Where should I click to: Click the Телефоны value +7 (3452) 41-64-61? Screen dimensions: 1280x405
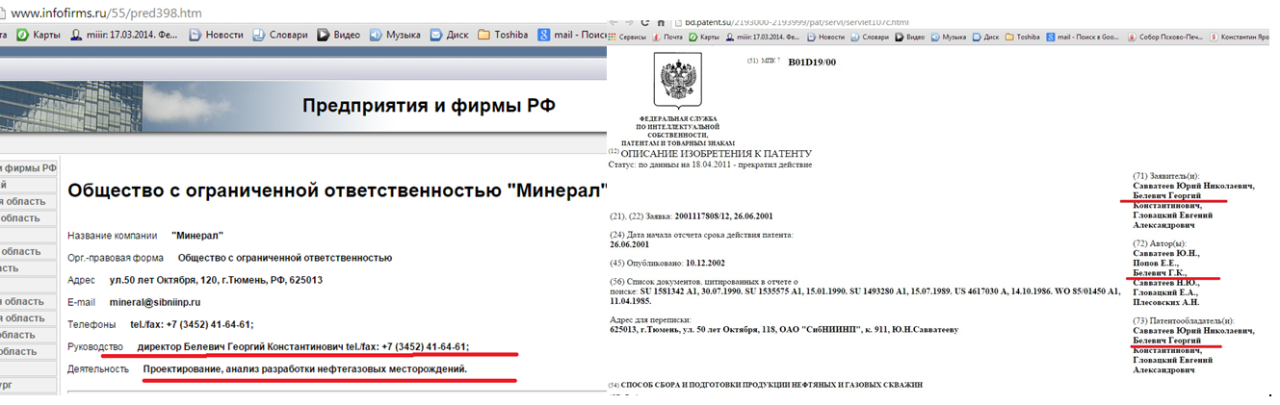[x=192, y=324]
